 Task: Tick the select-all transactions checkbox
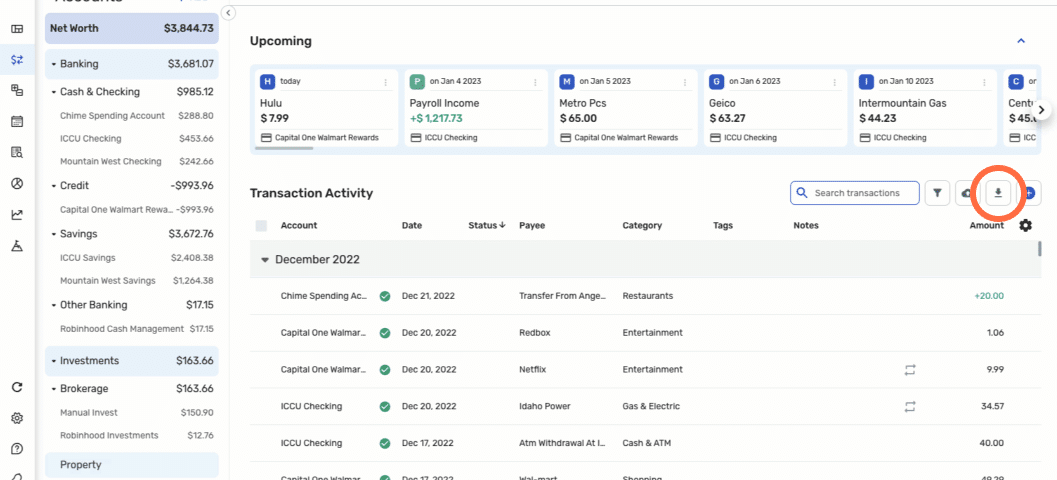pyautogui.click(x=261, y=226)
